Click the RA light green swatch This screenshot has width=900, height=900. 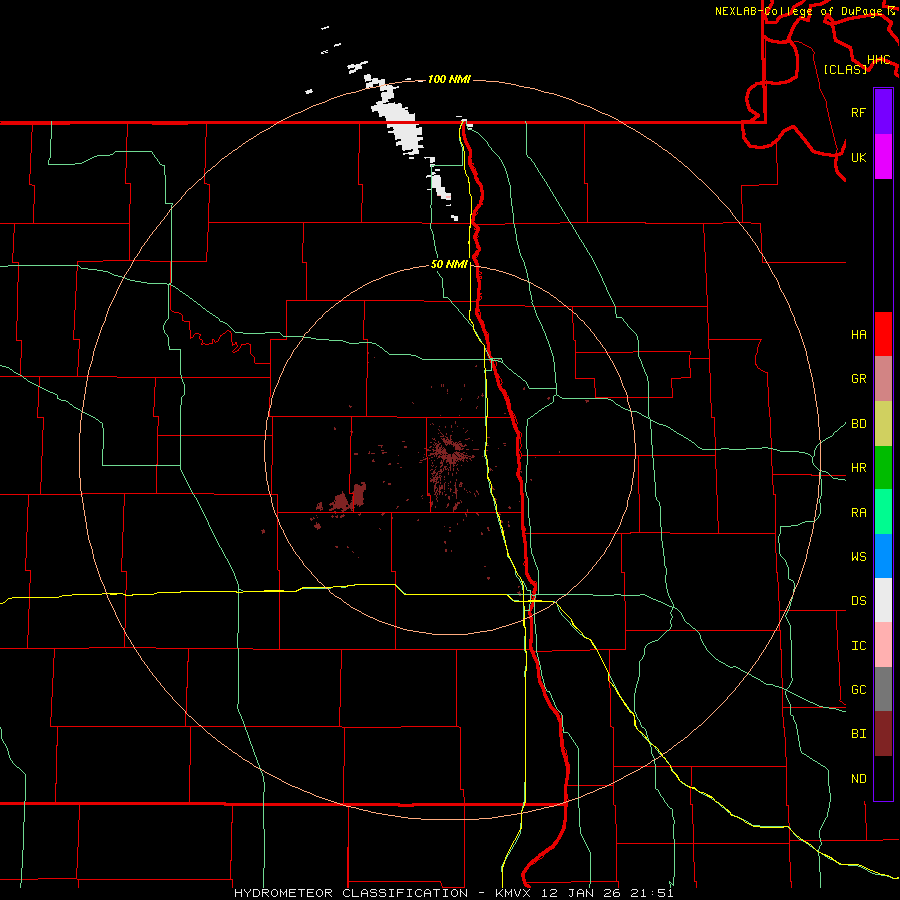pyautogui.click(x=883, y=512)
